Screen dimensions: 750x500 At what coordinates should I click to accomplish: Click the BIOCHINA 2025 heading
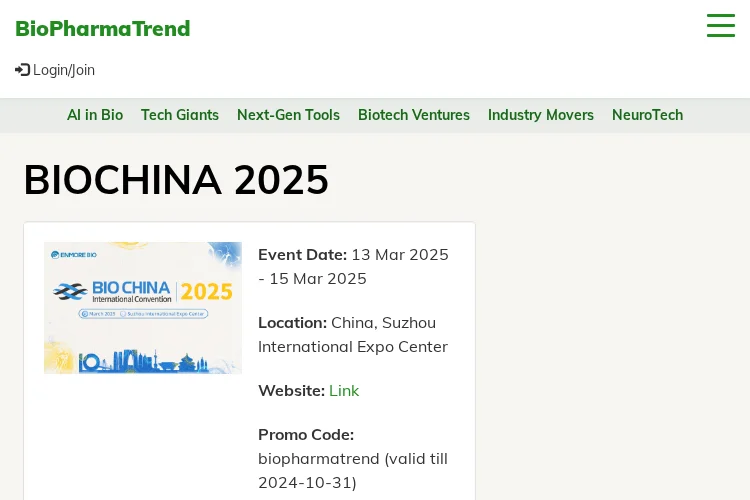[176, 180]
